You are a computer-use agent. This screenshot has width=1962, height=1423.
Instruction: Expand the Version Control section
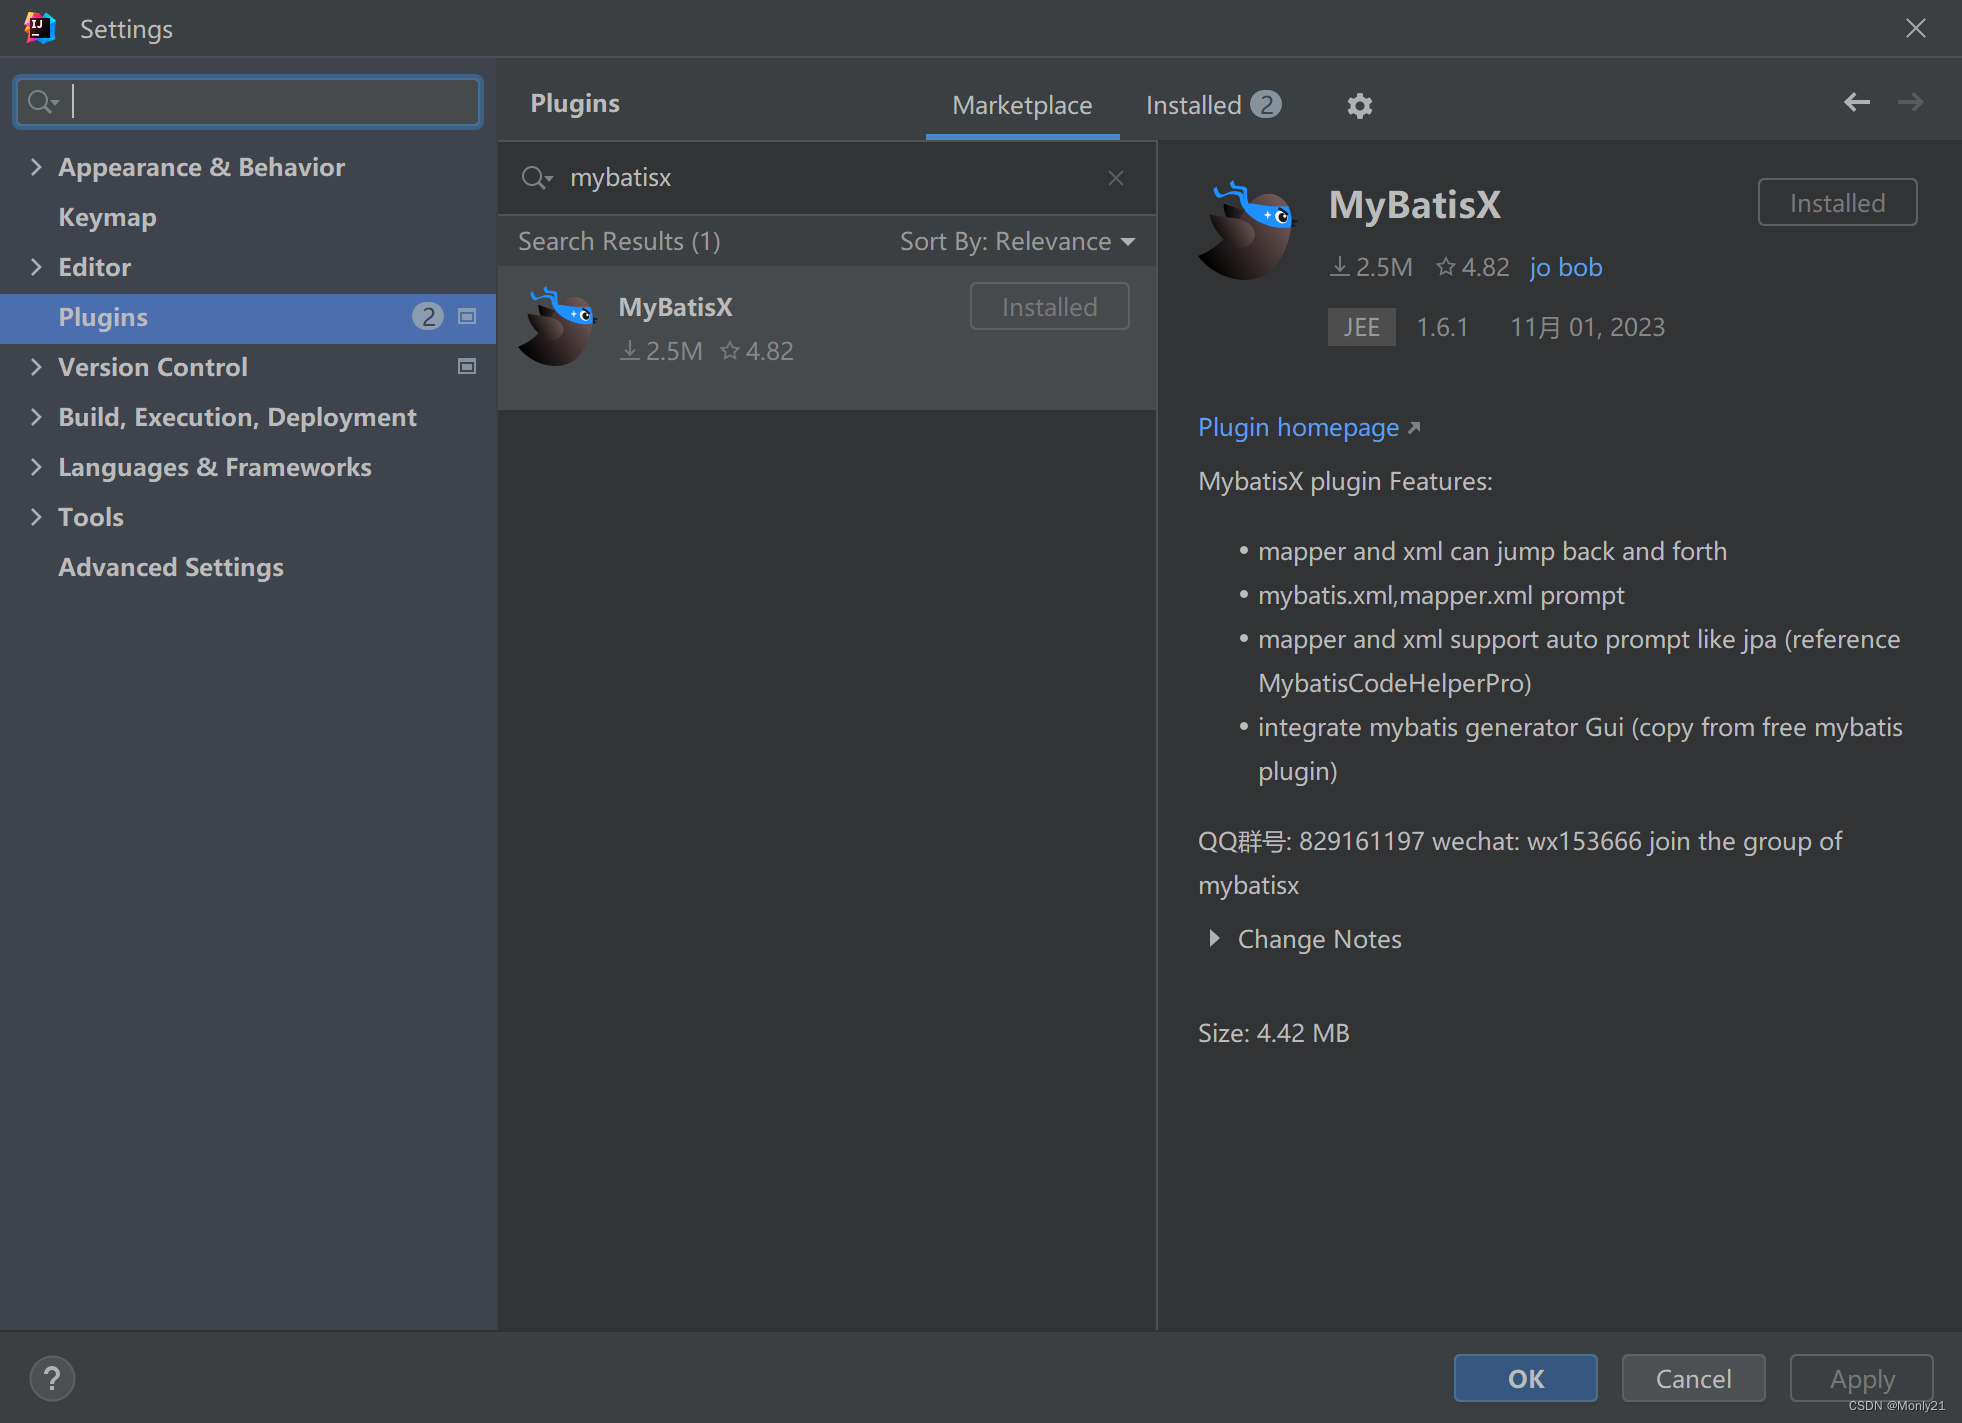coord(36,367)
